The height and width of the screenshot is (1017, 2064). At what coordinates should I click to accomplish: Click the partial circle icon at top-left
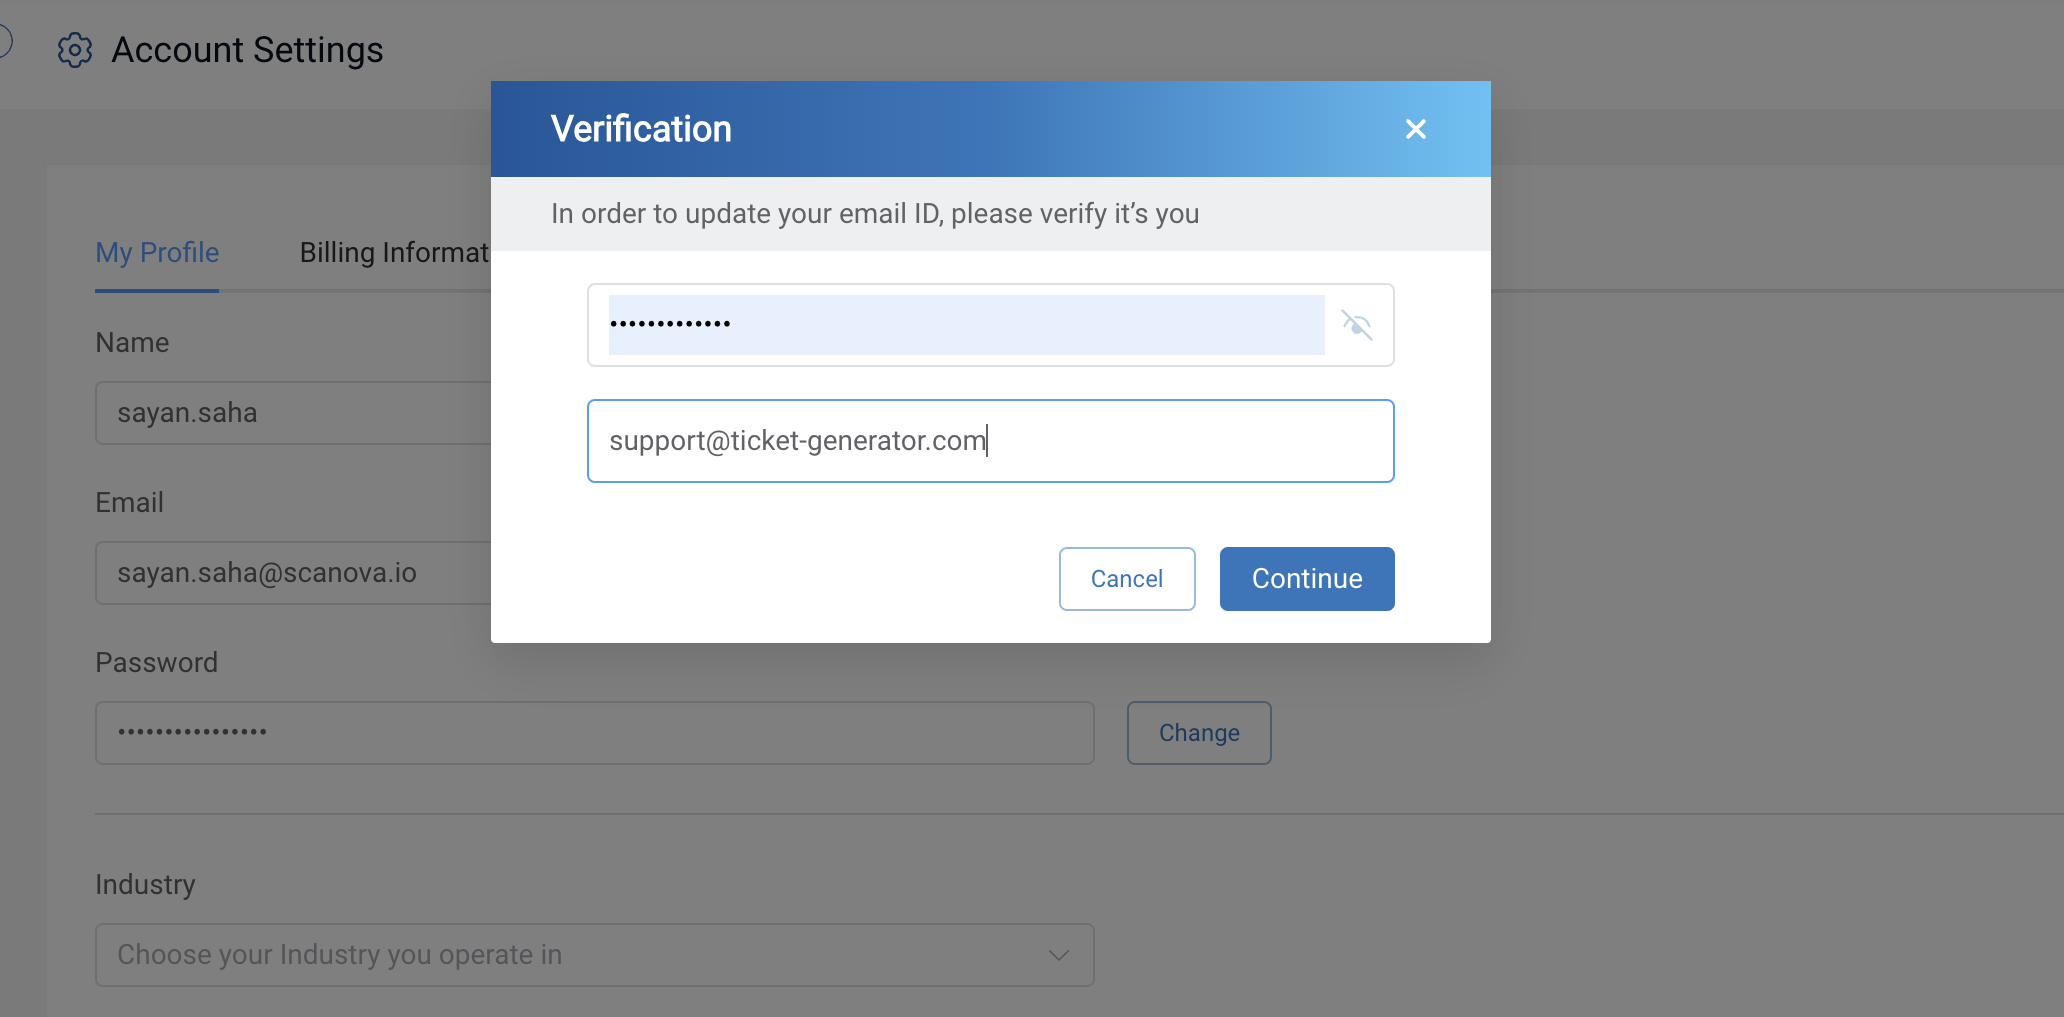click(5, 41)
